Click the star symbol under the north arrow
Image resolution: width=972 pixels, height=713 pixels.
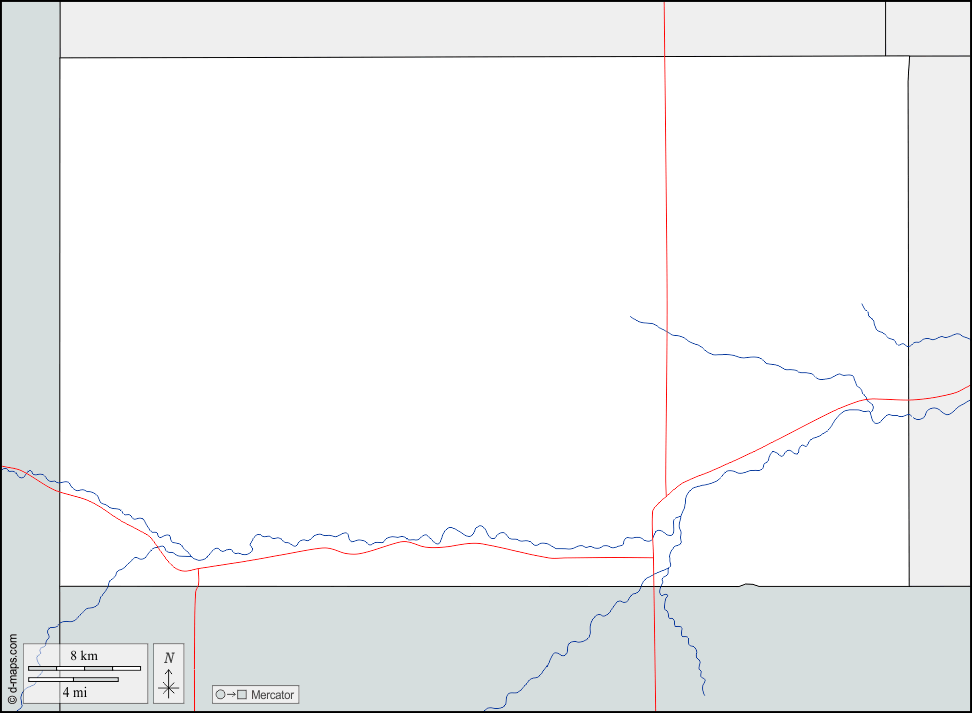point(169,687)
